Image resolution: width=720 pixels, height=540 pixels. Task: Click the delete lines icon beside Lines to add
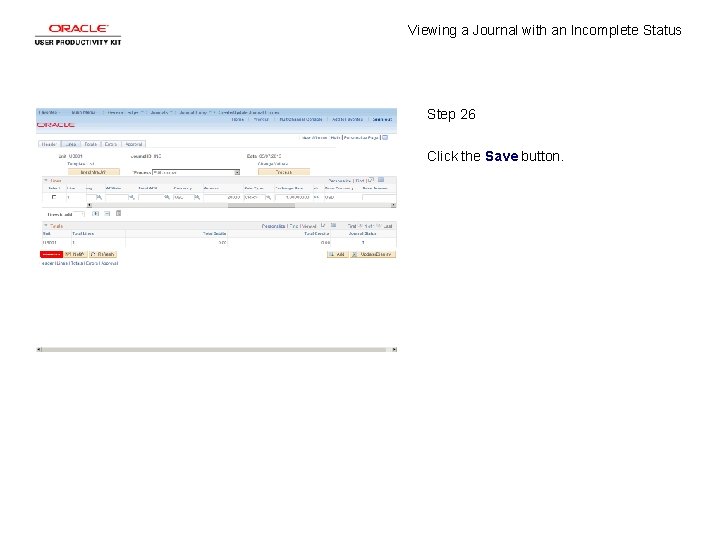(107, 214)
